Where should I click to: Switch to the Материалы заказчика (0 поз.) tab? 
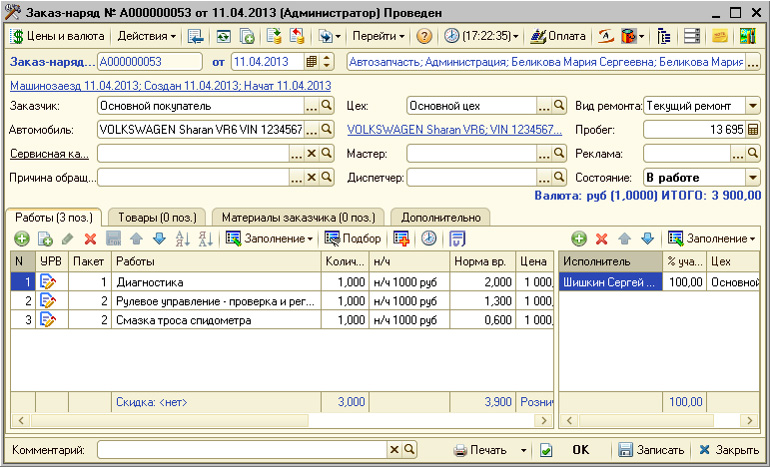point(298,218)
